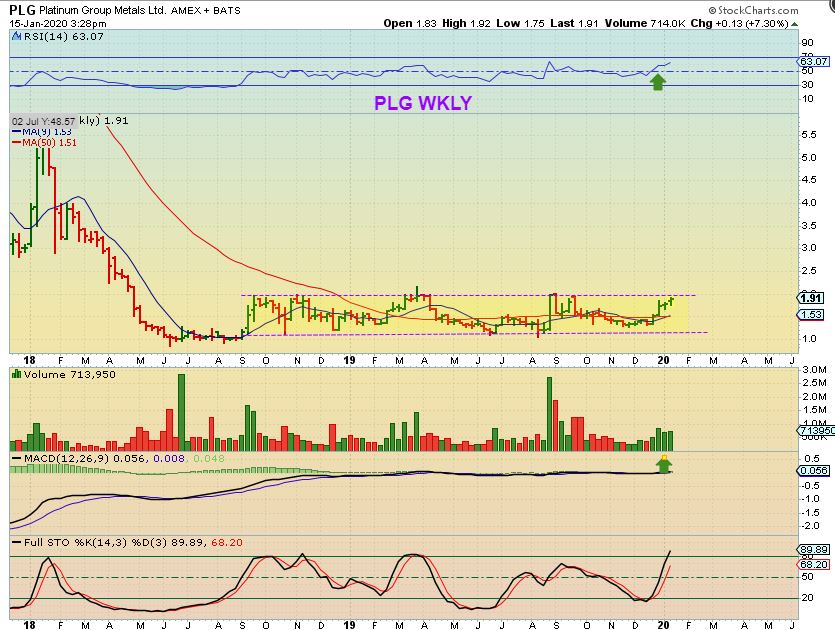Select the RSI(14) 63.07 indicator label
This screenshot has height=630, width=835.
point(63,36)
